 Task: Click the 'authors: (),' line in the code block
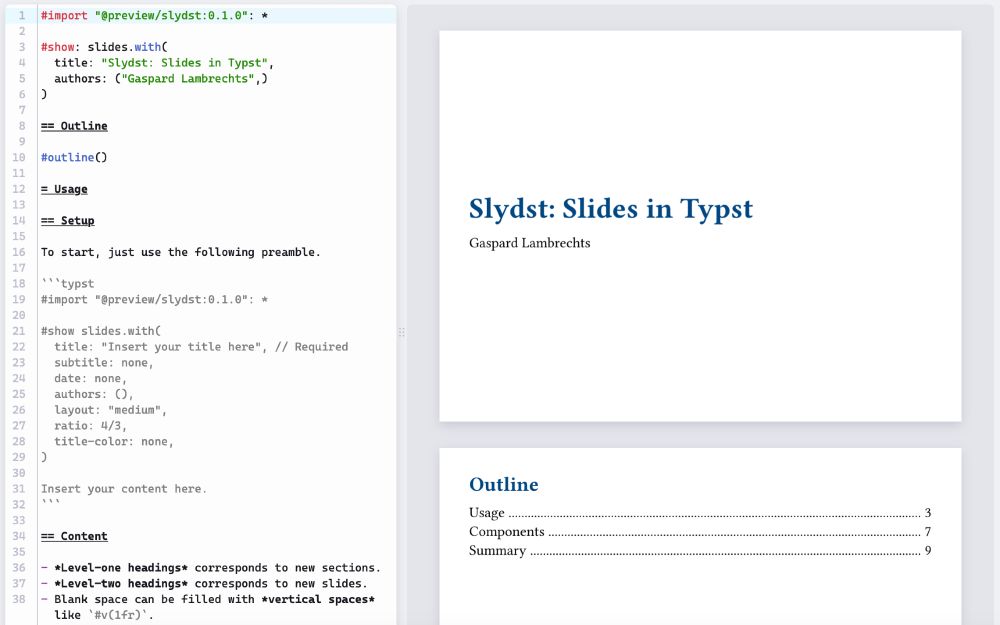coord(94,394)
